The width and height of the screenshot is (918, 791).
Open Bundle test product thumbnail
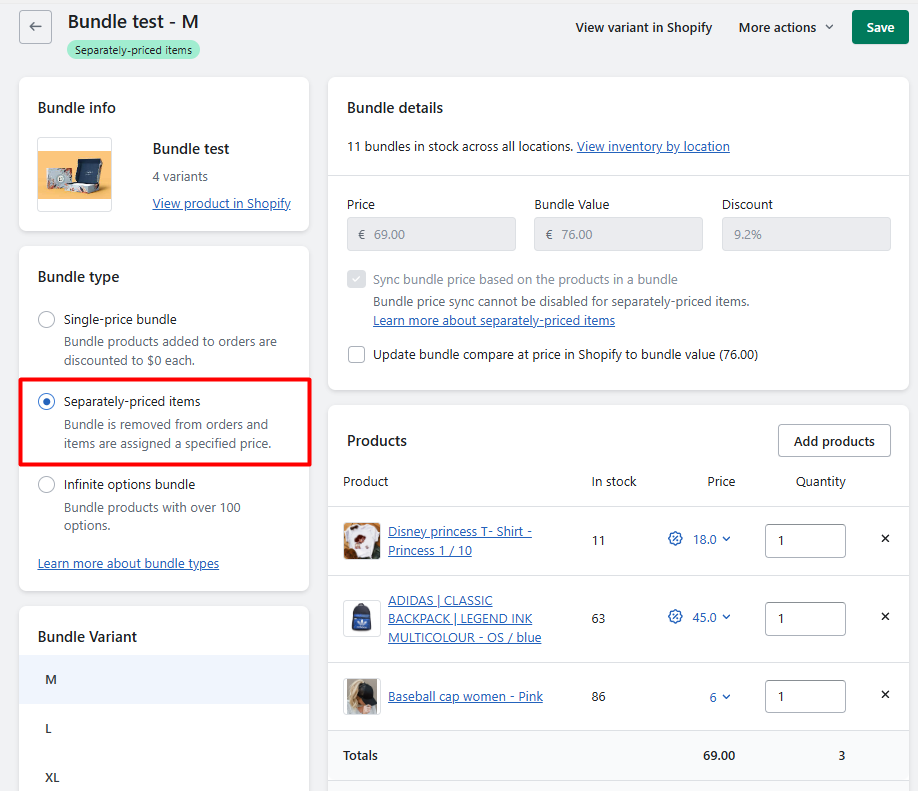point(74,174)
